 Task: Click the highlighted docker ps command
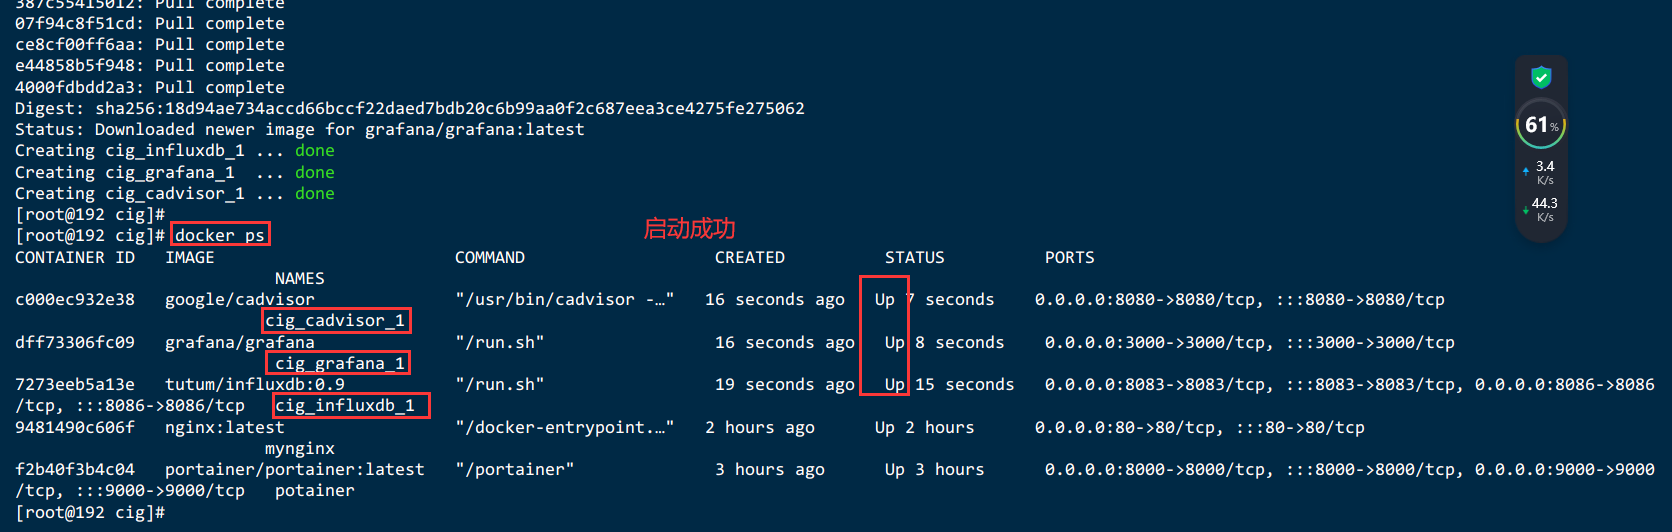pos(220,235)
